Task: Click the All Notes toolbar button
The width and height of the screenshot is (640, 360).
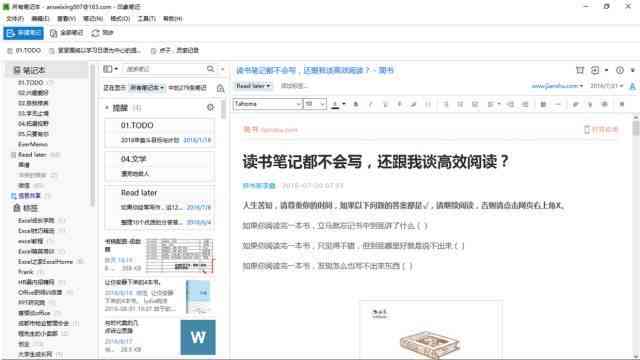Action: [x=66, y=33]
